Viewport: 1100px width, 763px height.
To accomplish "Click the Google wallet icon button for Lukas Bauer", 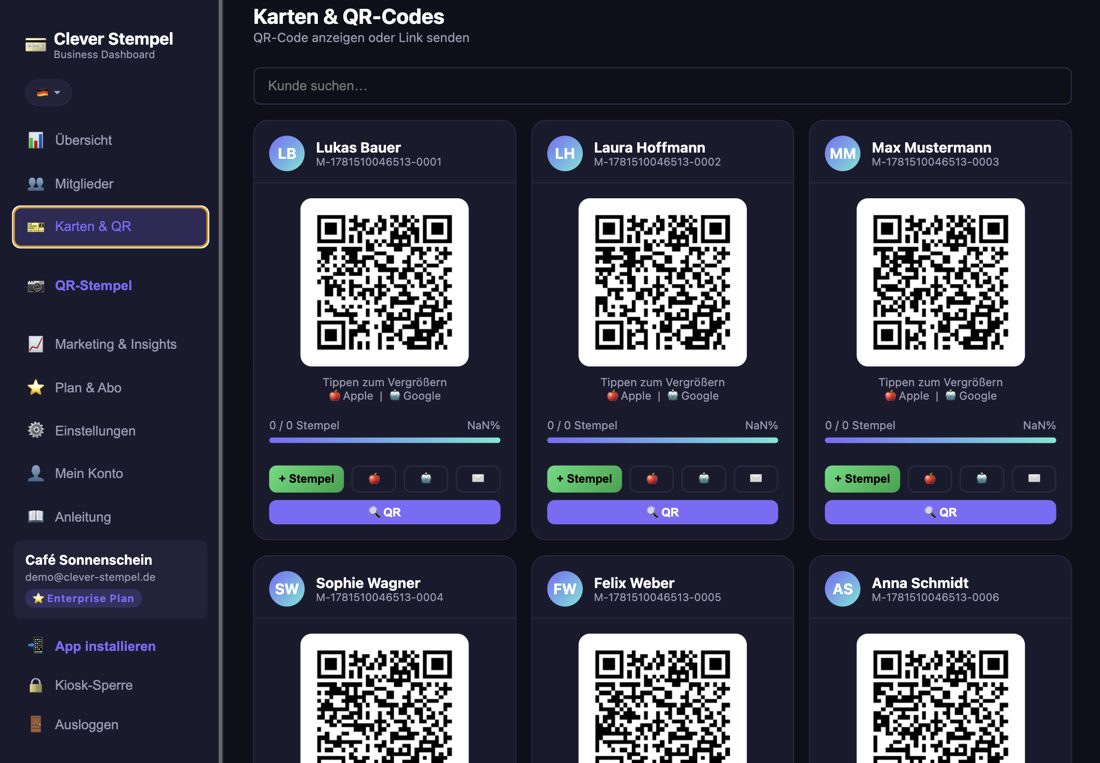I will 426,479.
